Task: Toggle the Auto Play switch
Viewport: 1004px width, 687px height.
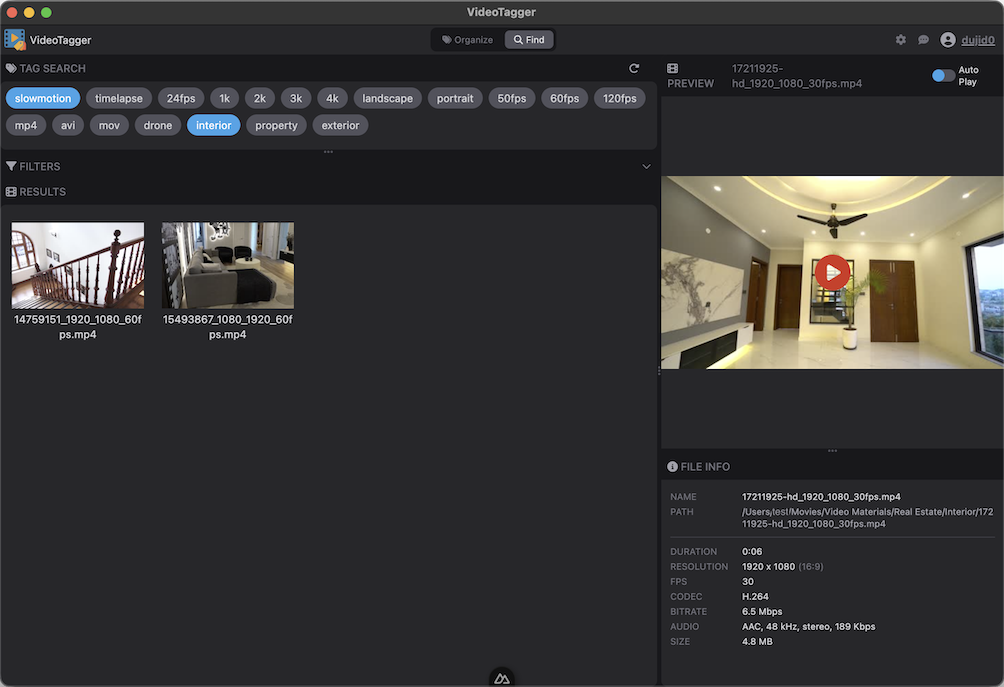Action: click(x=942, y=76)
